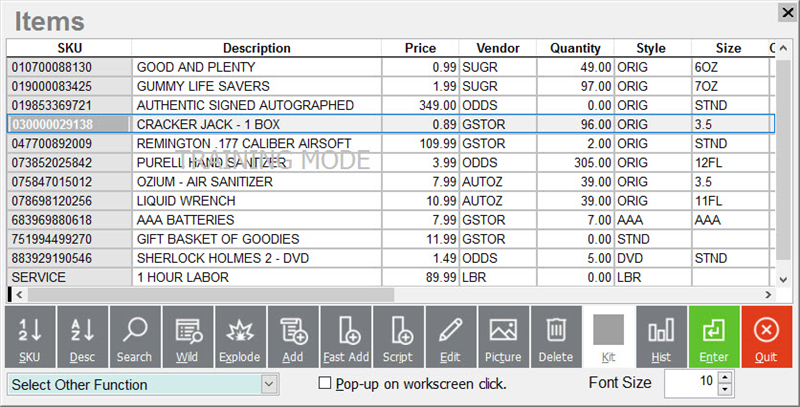This screenshot has height=407, width=800.
Task: Edit the selected item
Action: (451, 337)
